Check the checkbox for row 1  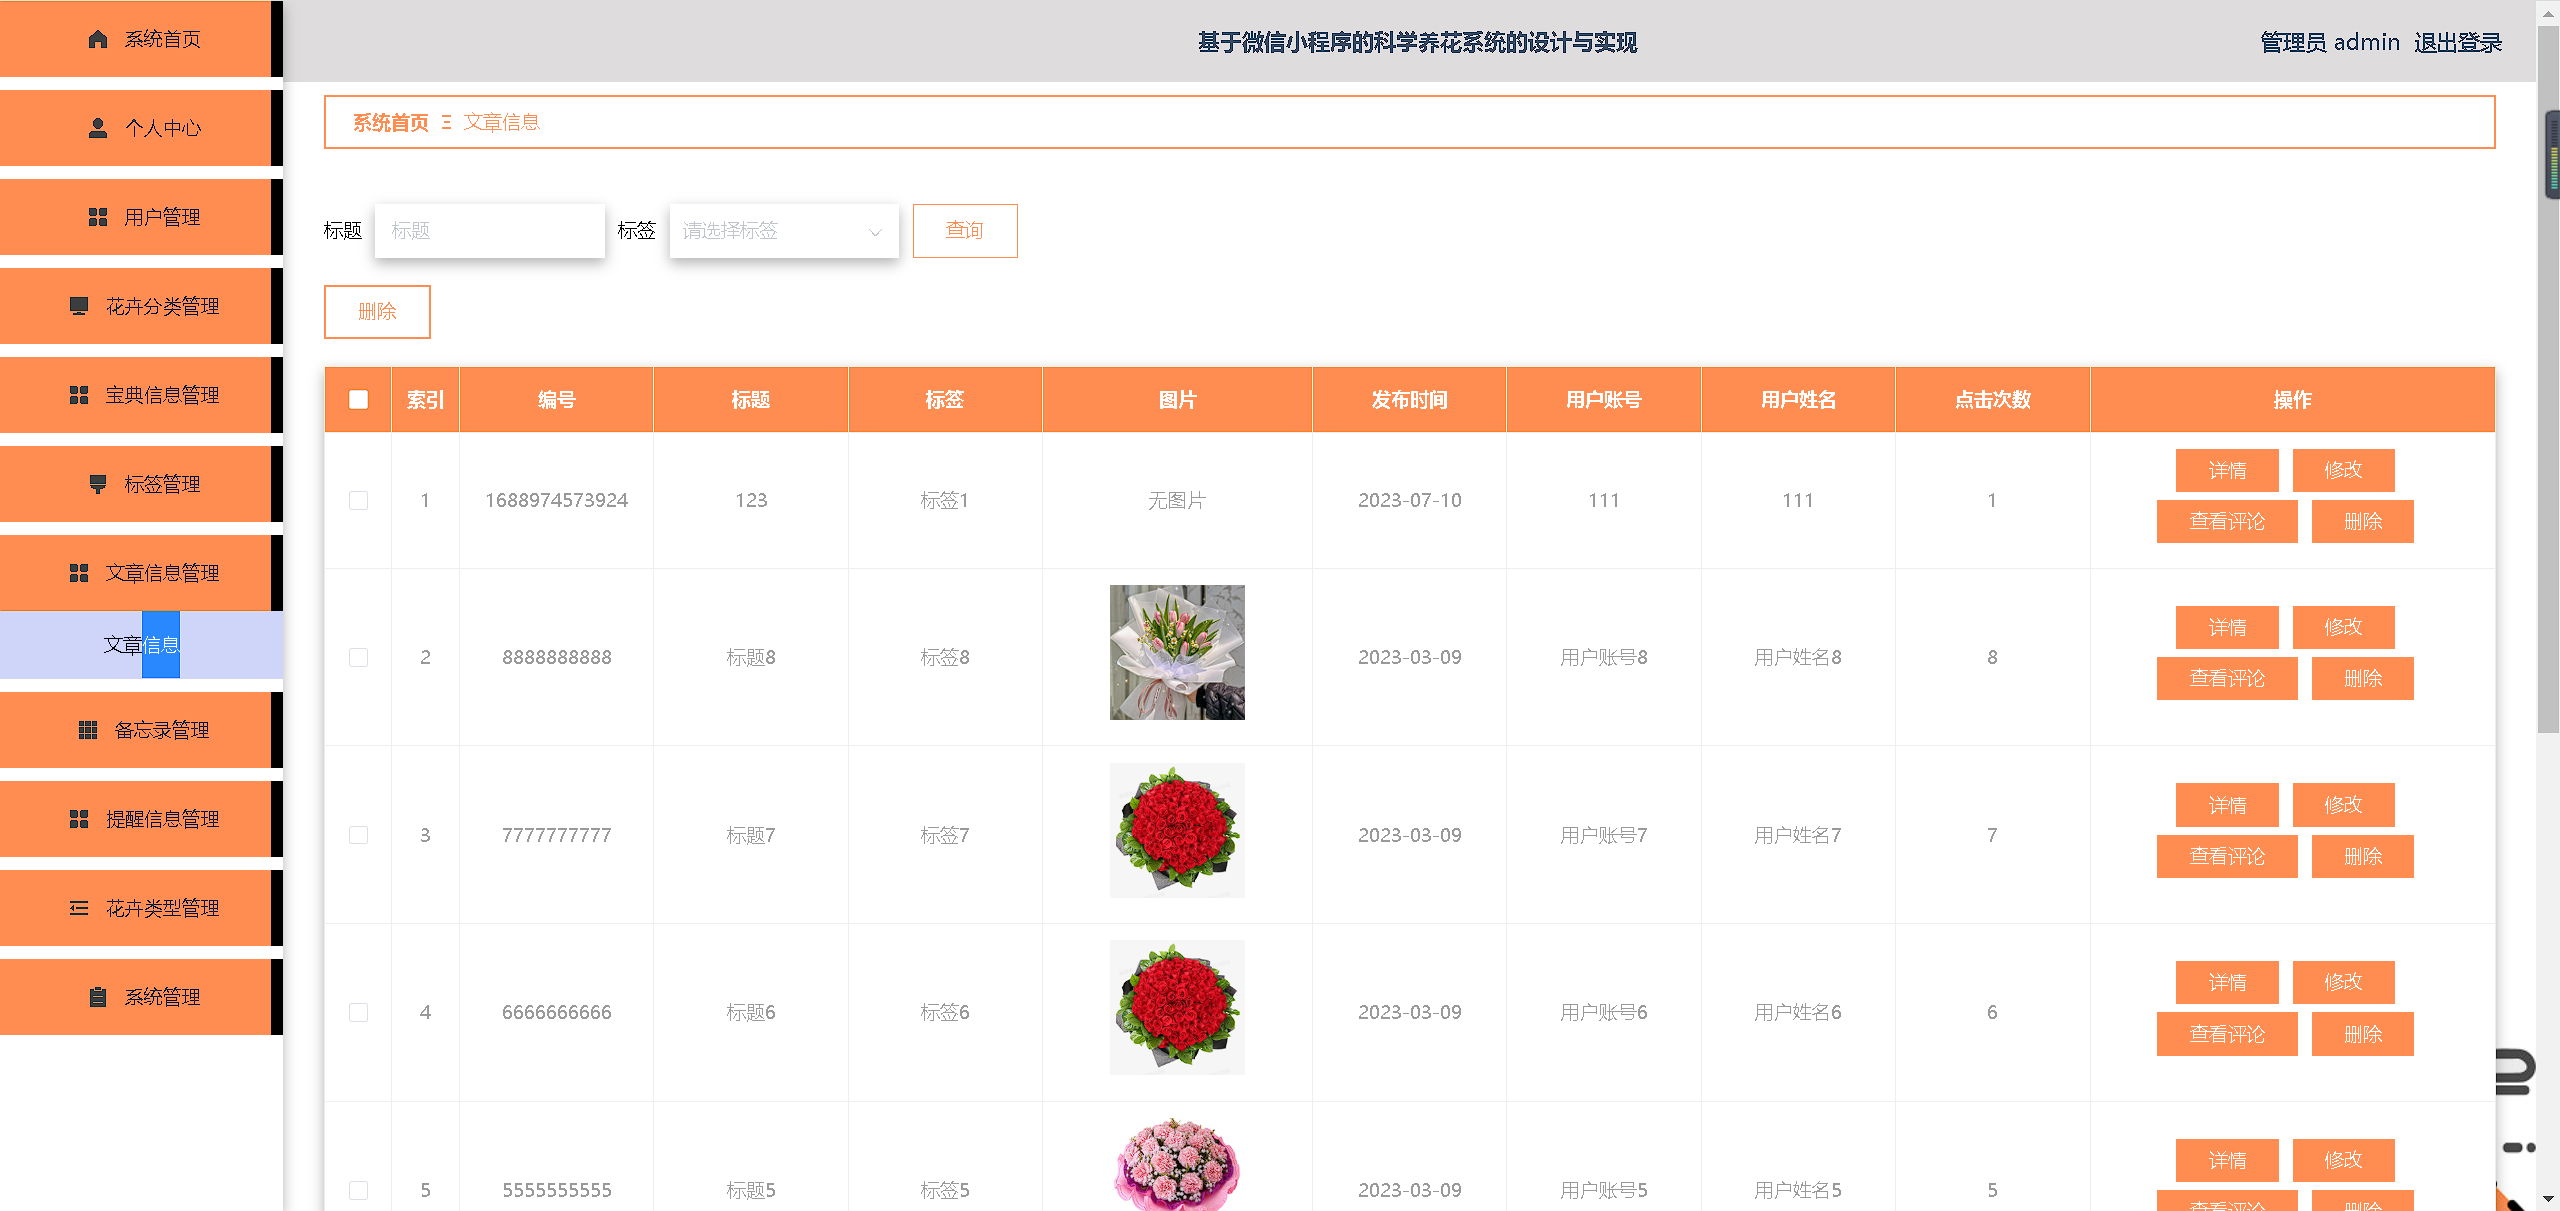358,500
